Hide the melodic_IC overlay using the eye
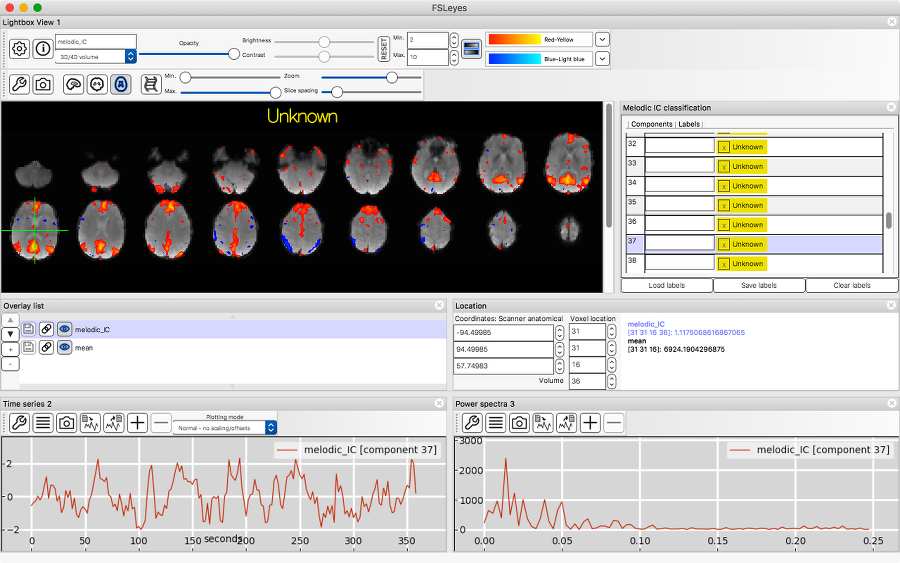The image size is (900, 563). click(x=64, y=329)
